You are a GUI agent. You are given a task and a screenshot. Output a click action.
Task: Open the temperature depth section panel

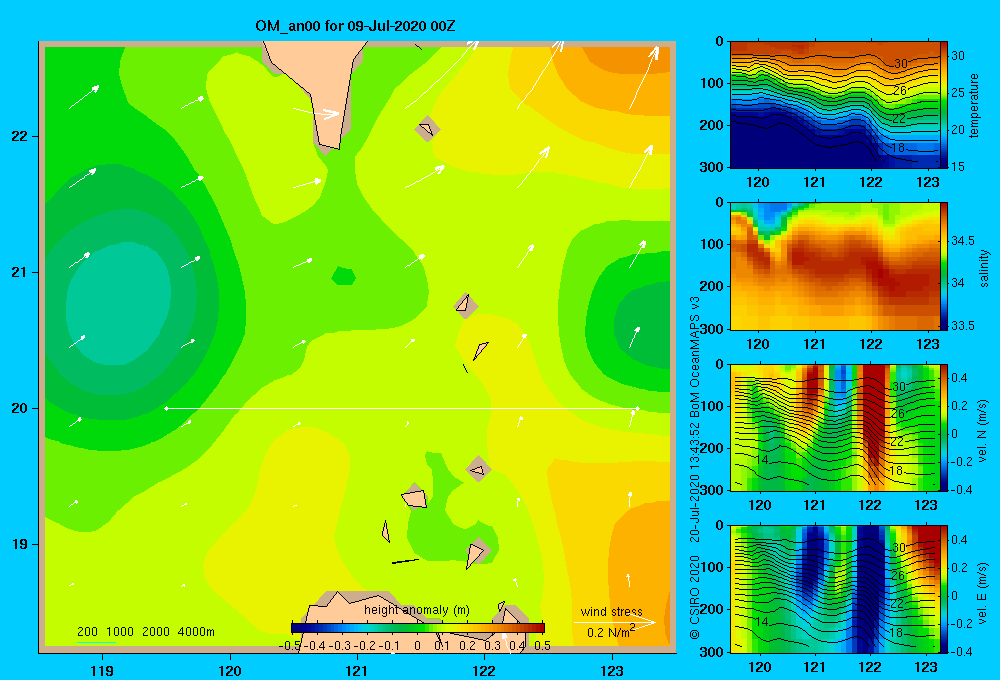835,105
